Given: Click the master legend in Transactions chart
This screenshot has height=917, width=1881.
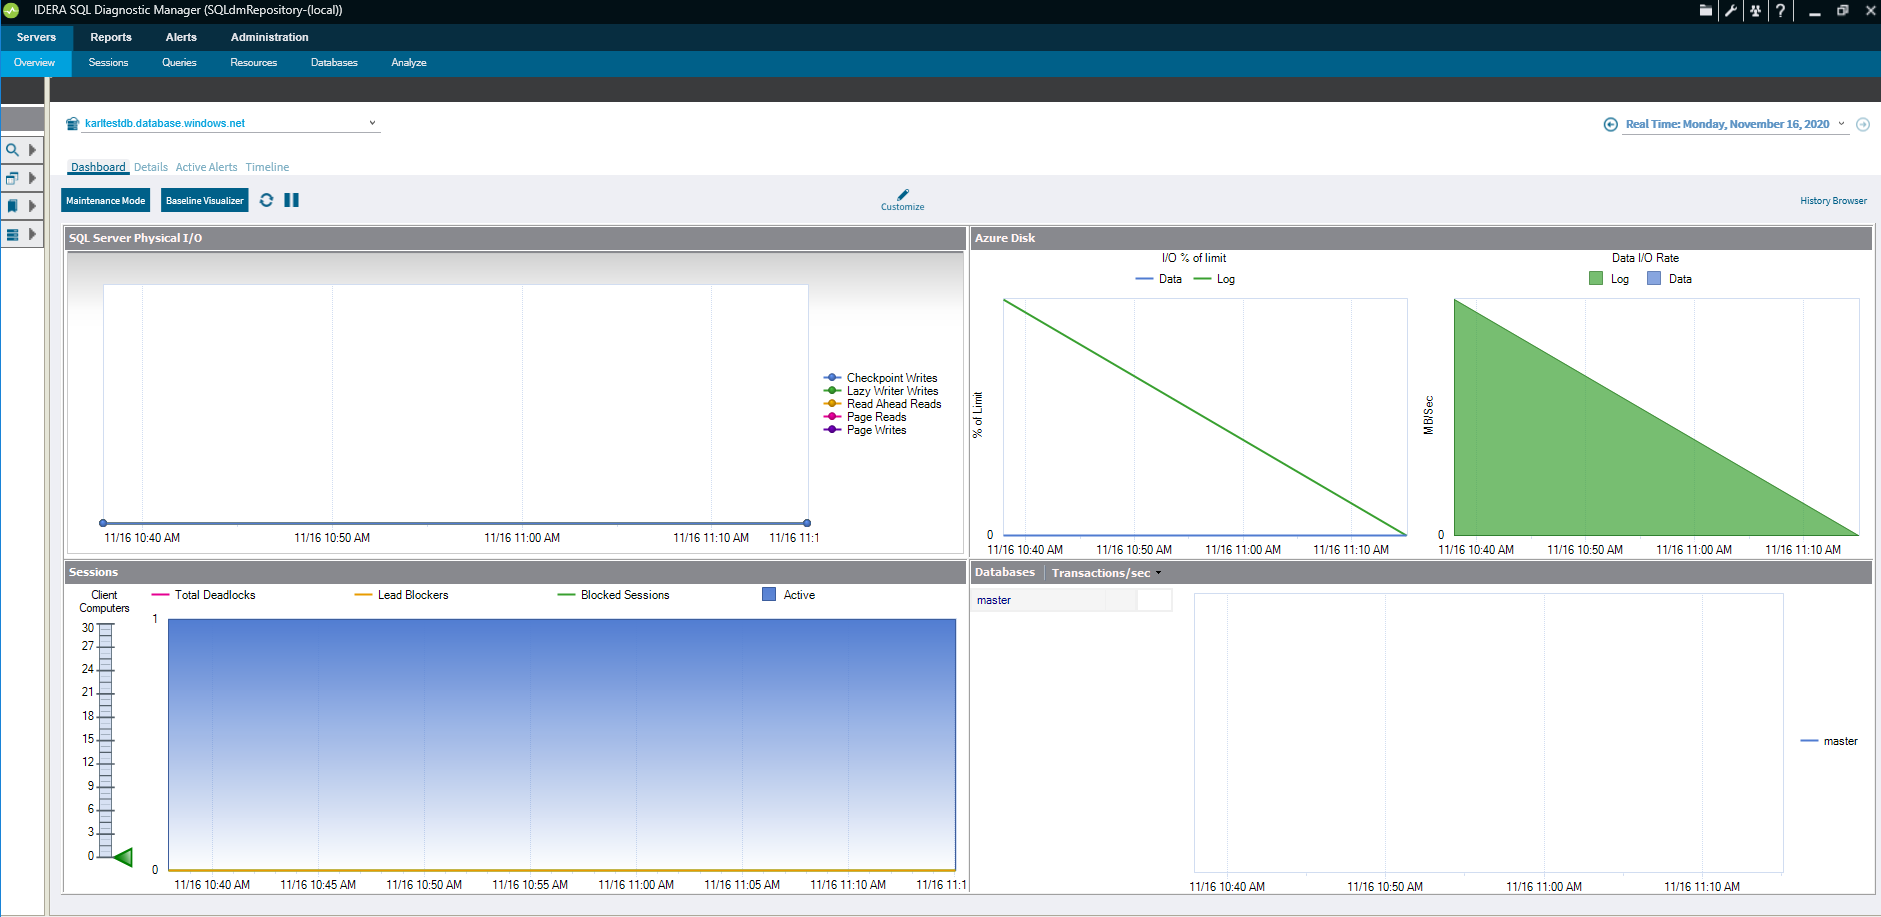Looking at the screenshot, I should (x=1829, y=741).
